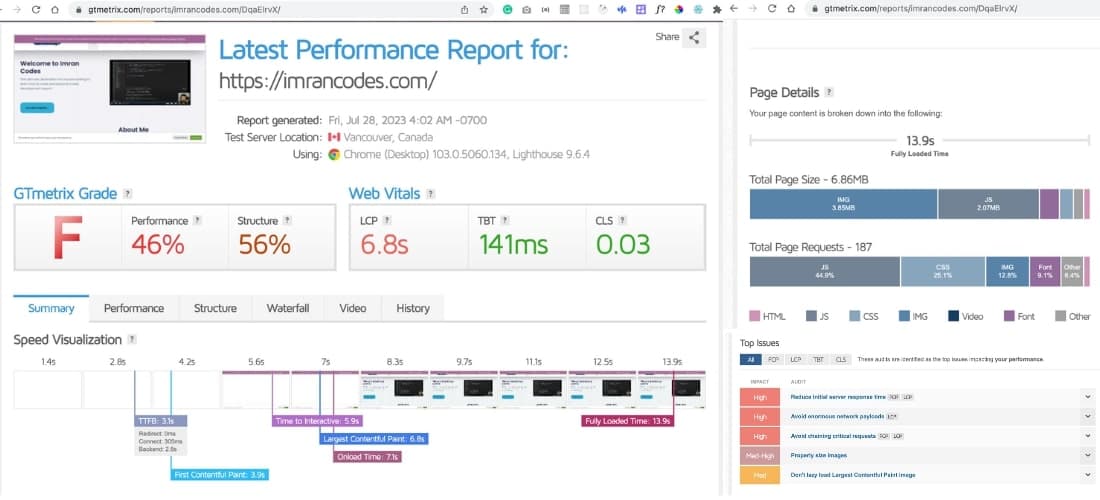Viewport: 1100px width, 500px height.
Task: Open Properly size images link
Action: tap(818, 455)
